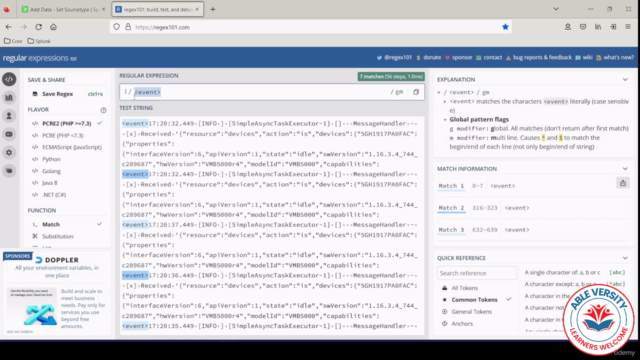
Task: Collapse the root regex explanation node
Action: (439, 93)
